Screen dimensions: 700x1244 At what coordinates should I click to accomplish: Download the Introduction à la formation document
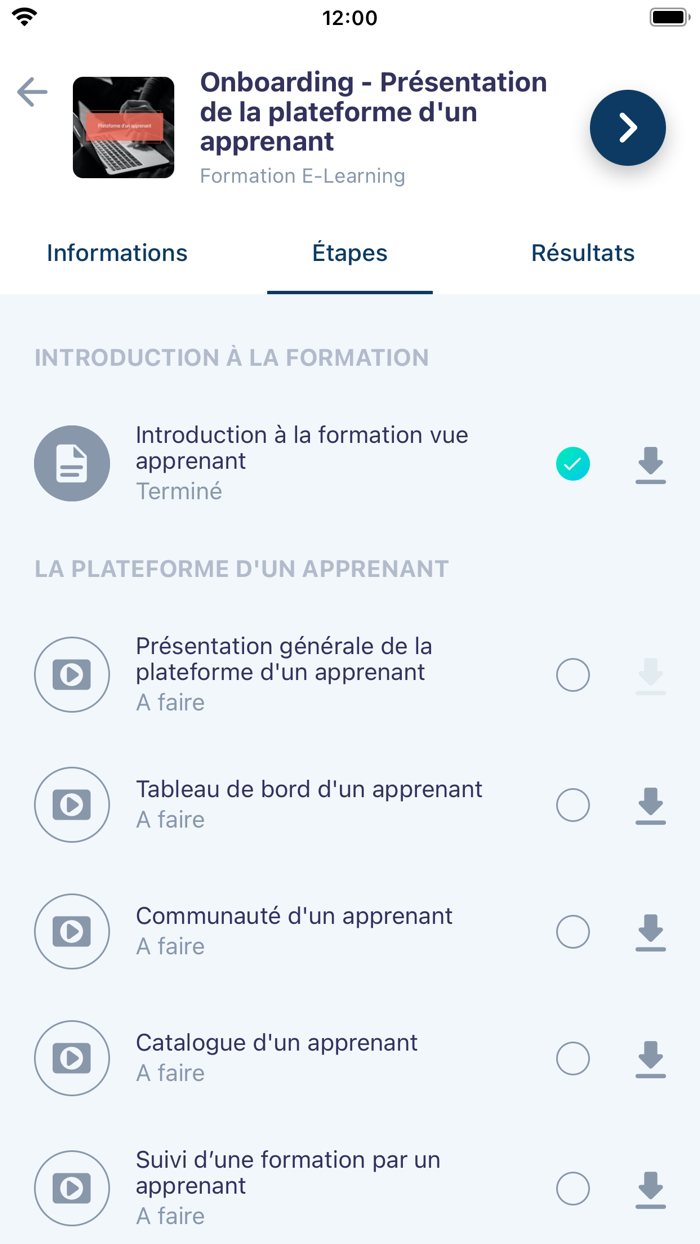pos(650,463)
